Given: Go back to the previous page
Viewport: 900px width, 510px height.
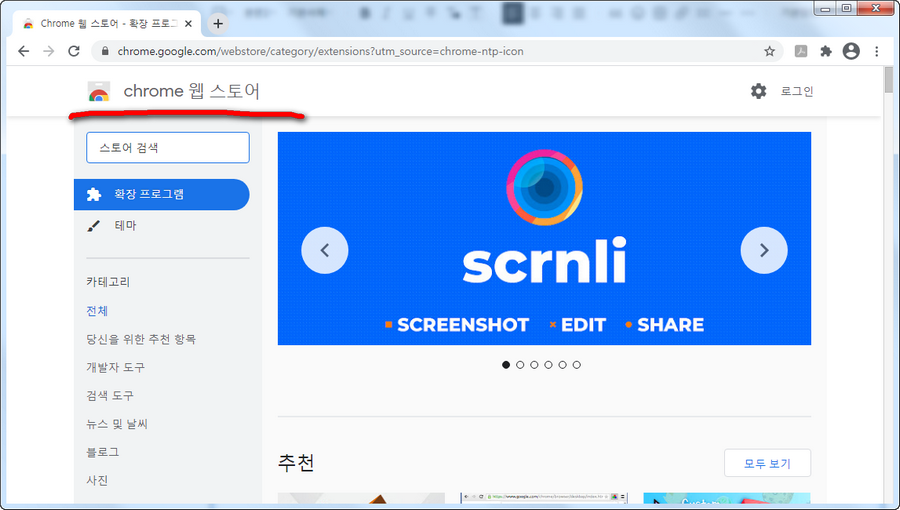Looking at the screenshot, I should 24,51.
